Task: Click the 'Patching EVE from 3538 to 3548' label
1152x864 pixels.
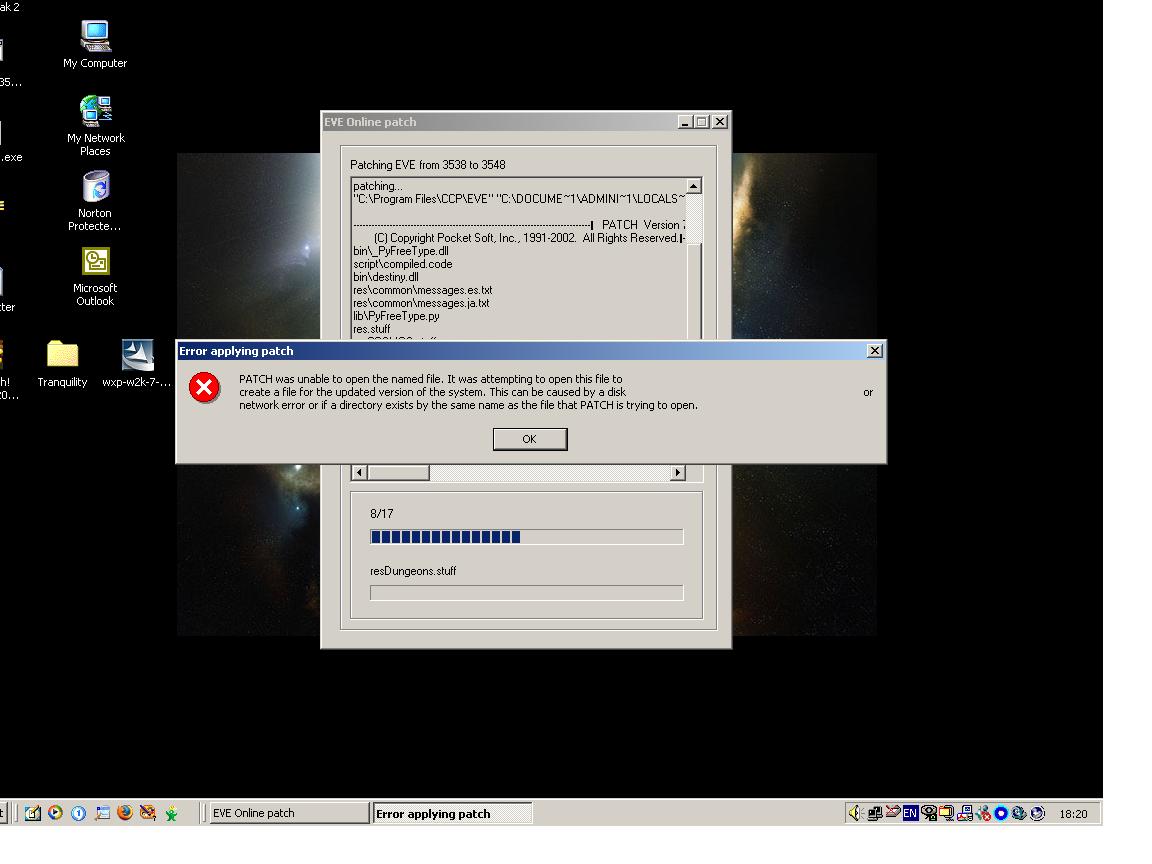Action: pyautogui.click(x=428, y=165)
